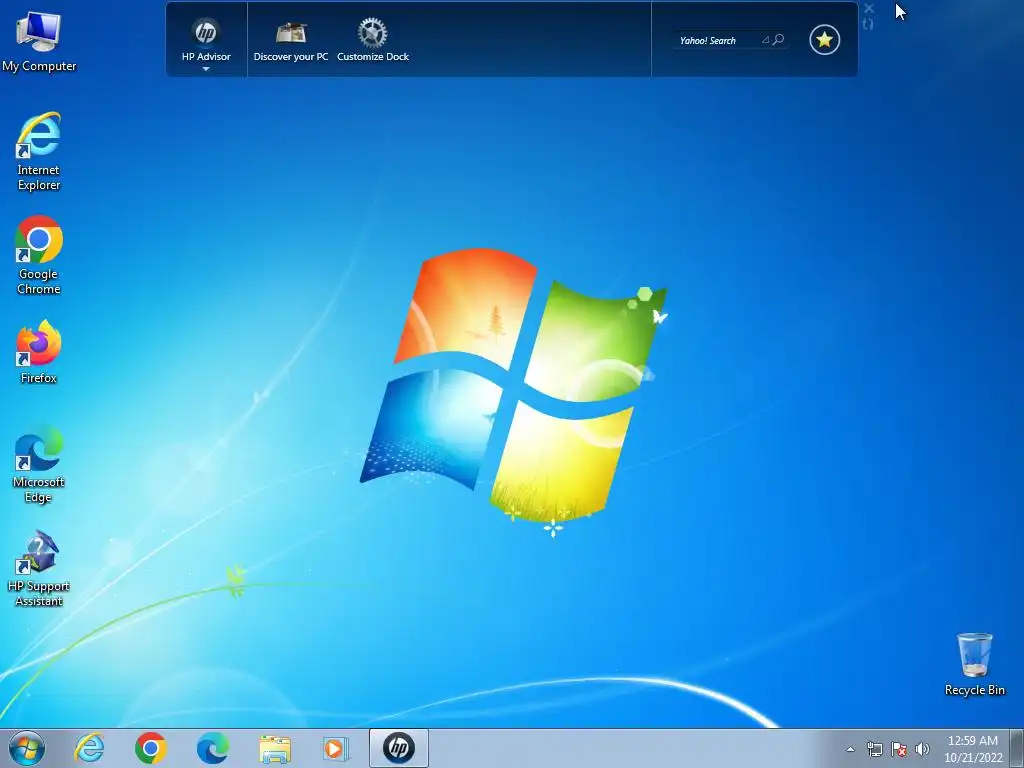
Task: Click the clock showing 12:59 AM
Action: pyautogui.click(x=972, y=749)
